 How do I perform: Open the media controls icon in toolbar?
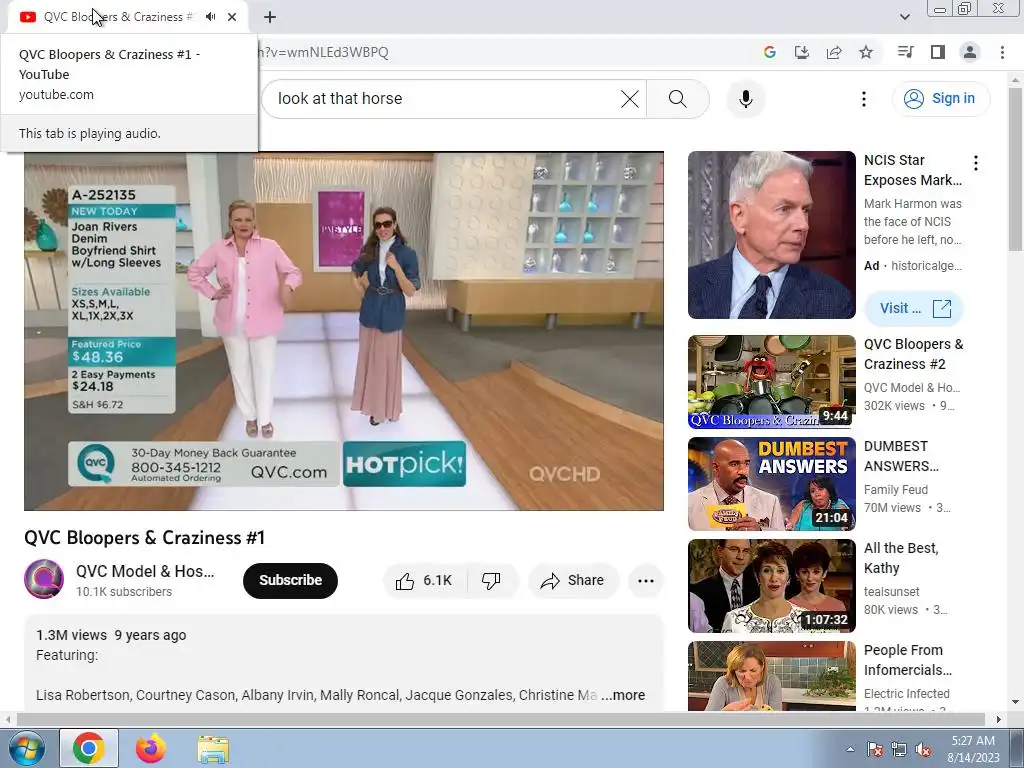(905, 52)
